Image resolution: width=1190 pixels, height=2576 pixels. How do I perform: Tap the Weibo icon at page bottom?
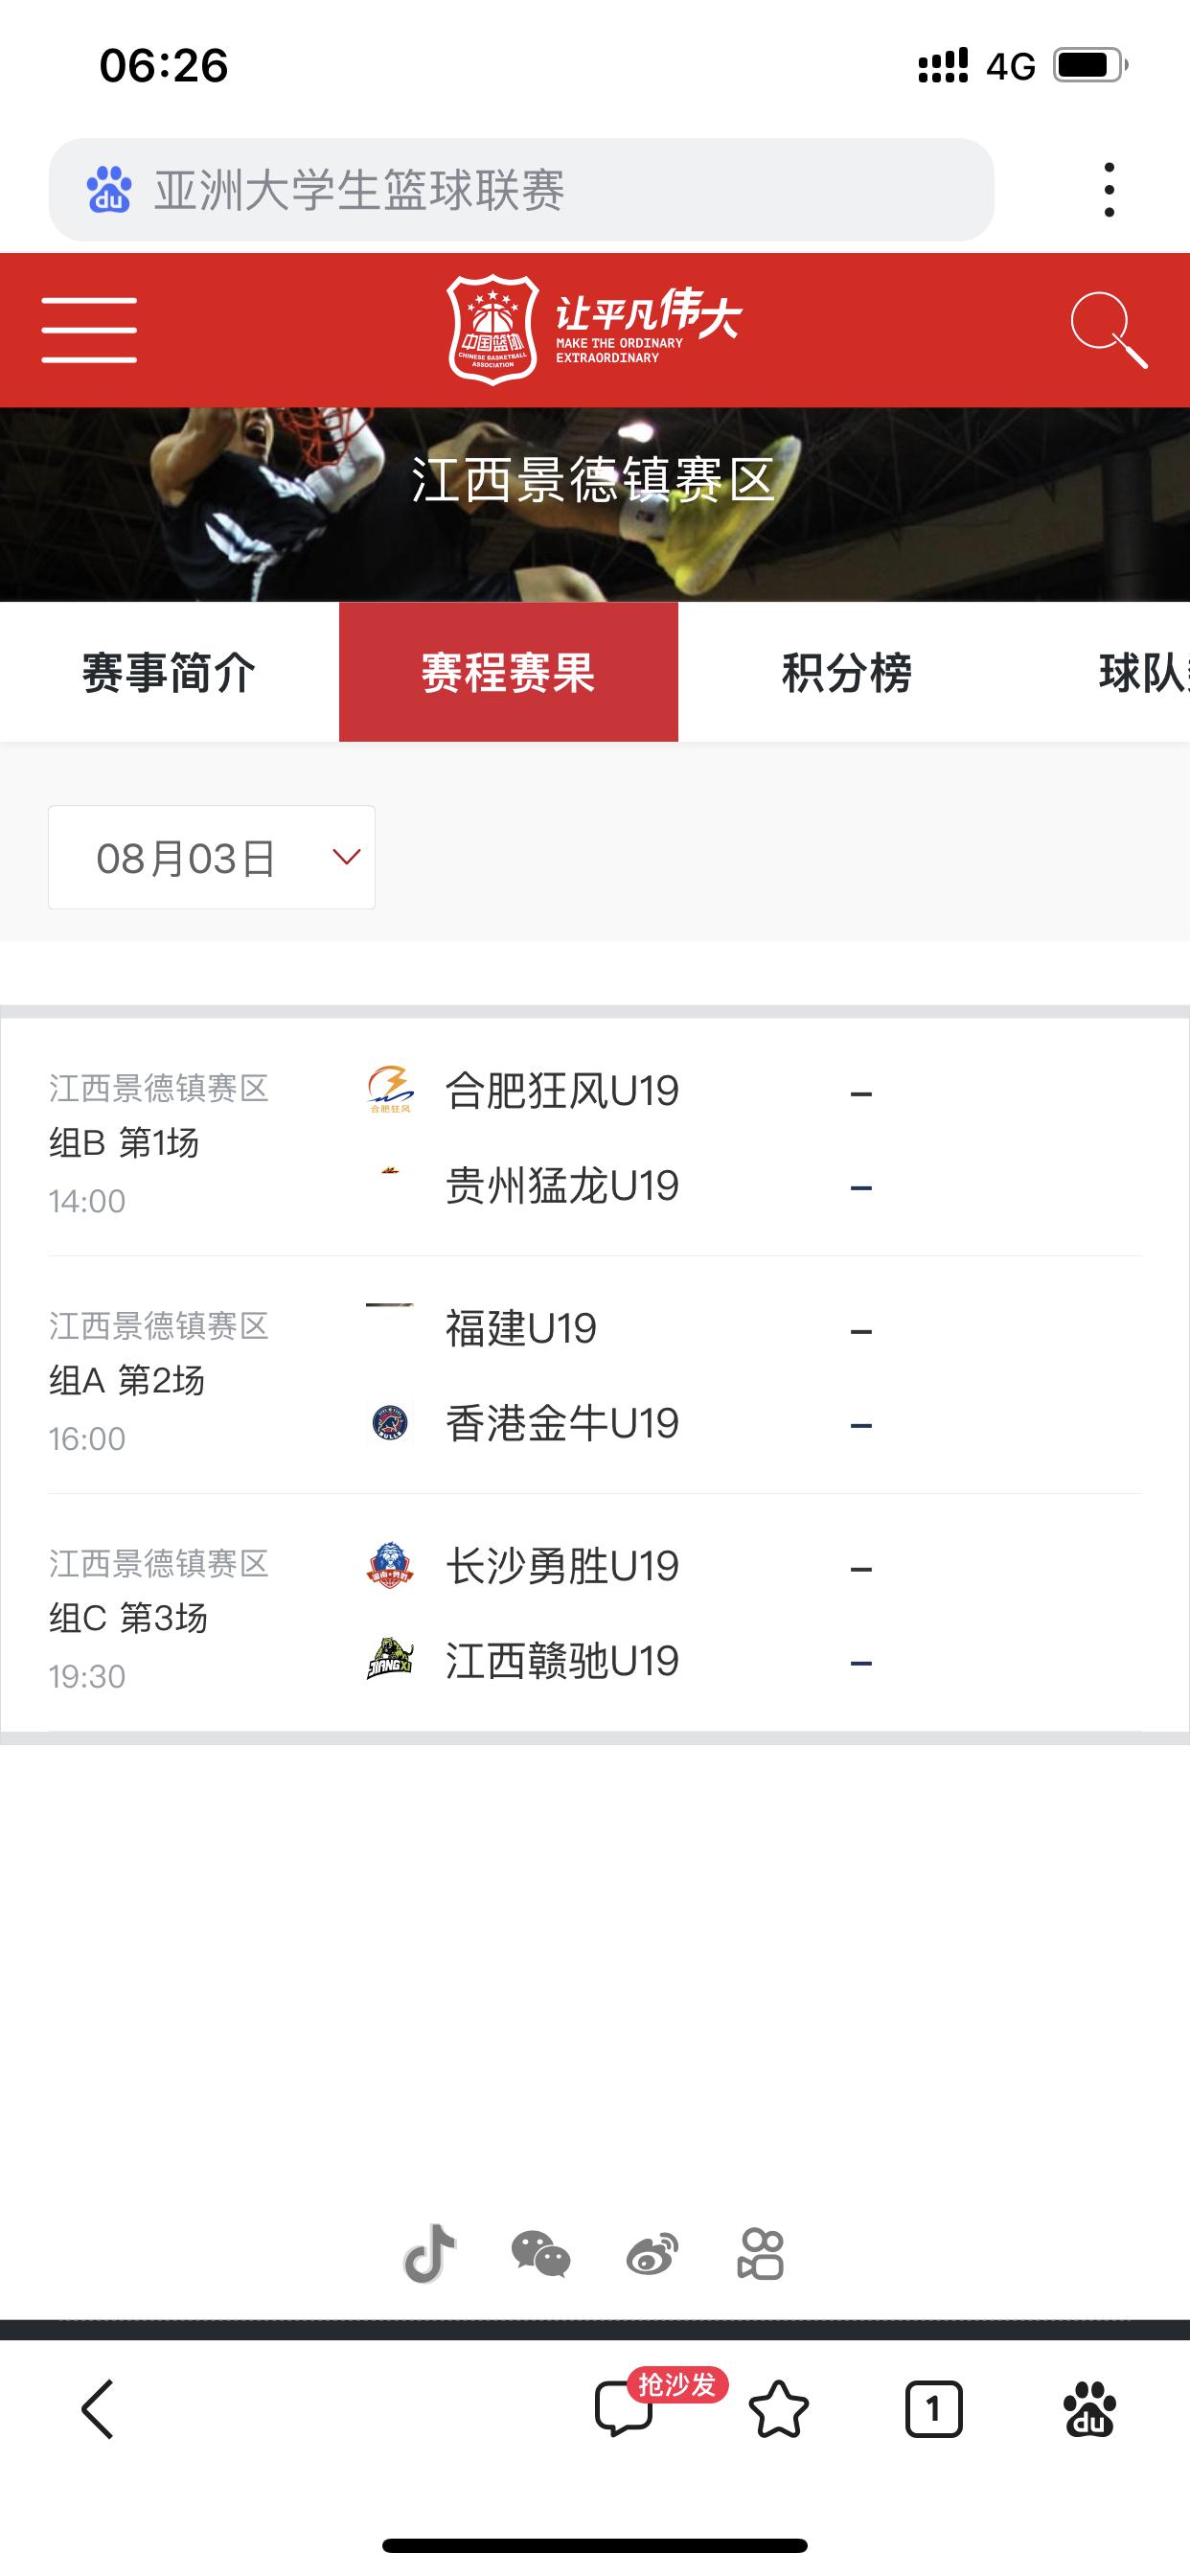(x=652, y=2254)
